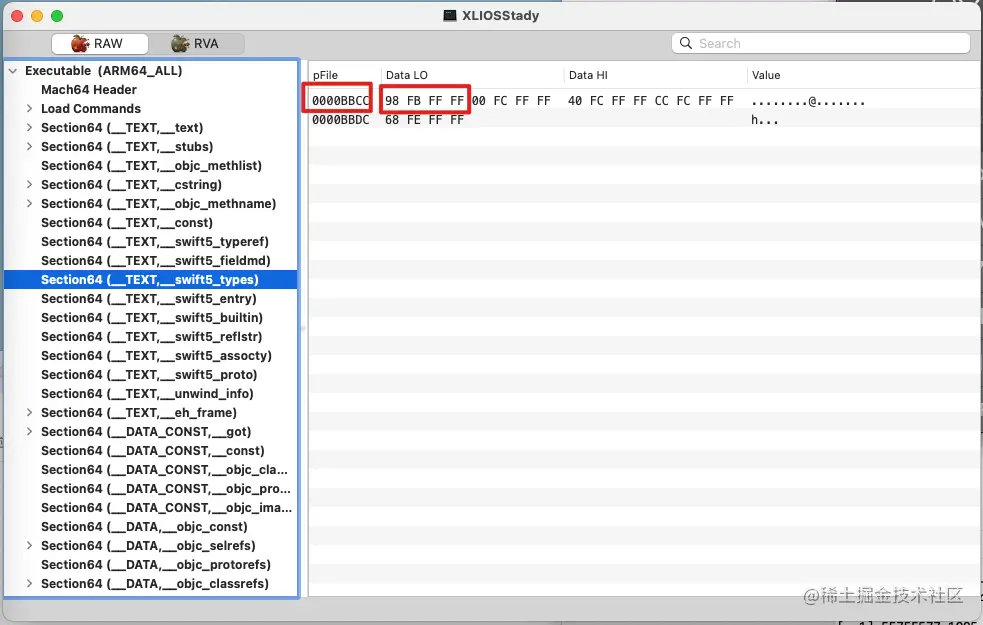Select Section64 (__TEXT,__swift5_assocty)
983x625 pixels.
[x=151, y=355]
